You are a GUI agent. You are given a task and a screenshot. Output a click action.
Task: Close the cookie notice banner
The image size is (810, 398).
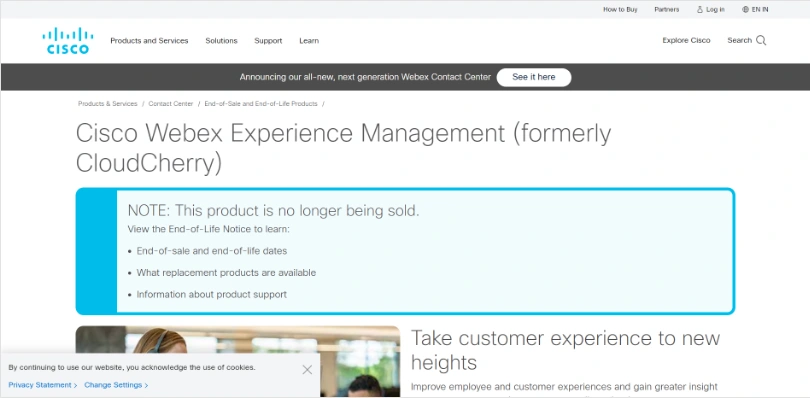click(307, 370)
